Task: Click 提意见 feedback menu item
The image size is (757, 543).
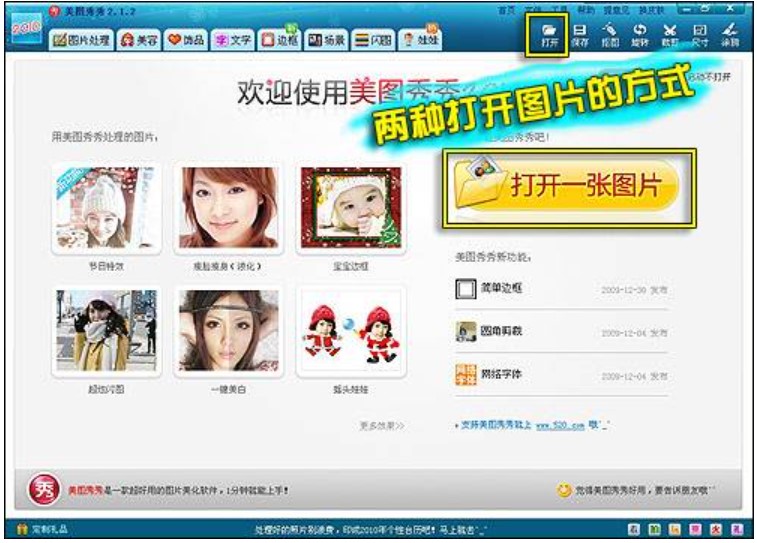Action: pos(616,10)
